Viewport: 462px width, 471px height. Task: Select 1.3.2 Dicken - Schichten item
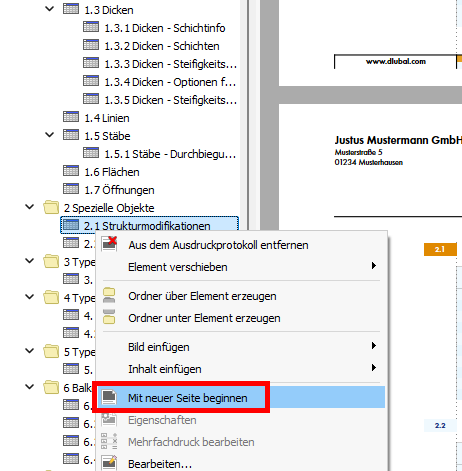(x=162, y=46)
